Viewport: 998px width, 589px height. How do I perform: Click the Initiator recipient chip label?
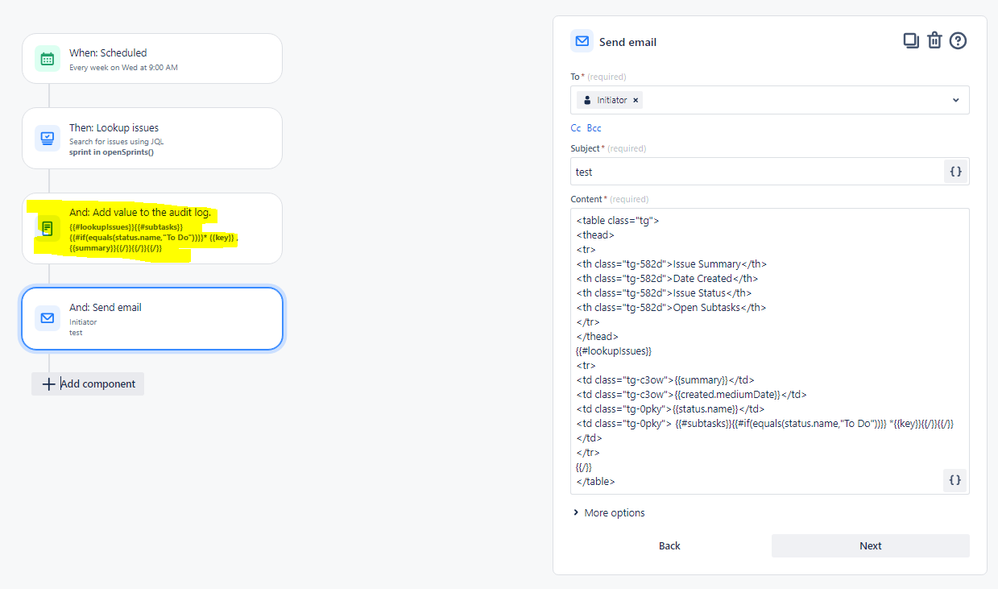pos(612,100)
